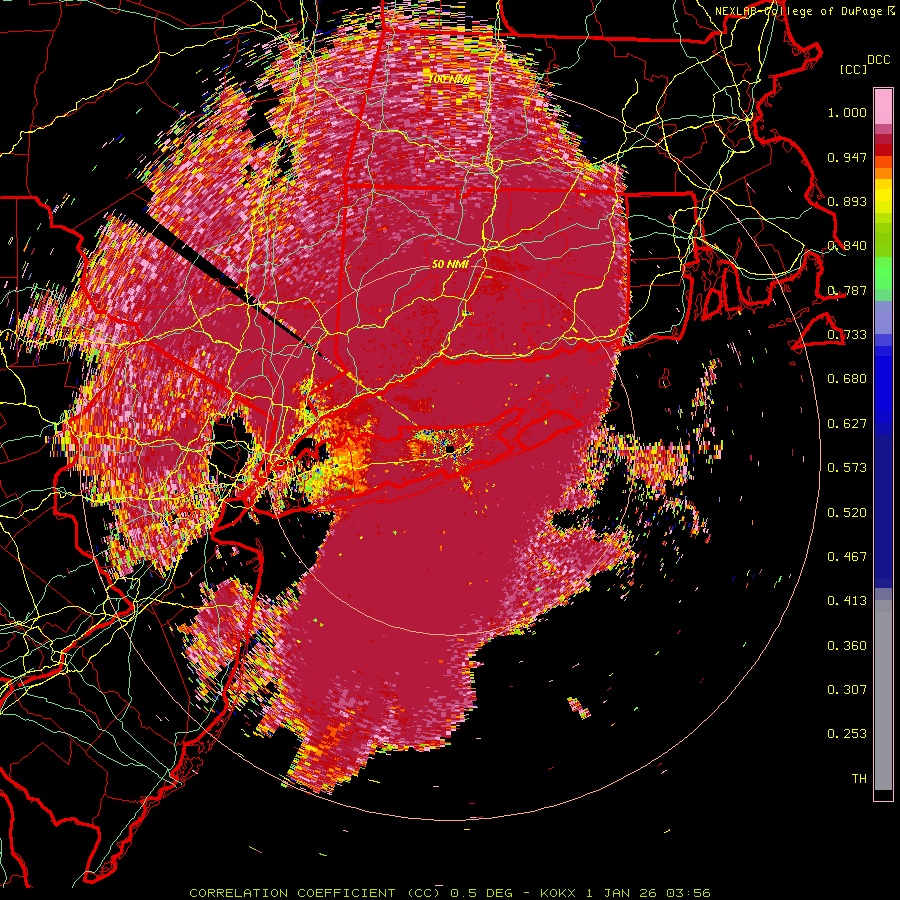
Task: Click the 0.680 scale value
Action: [847, 379]
